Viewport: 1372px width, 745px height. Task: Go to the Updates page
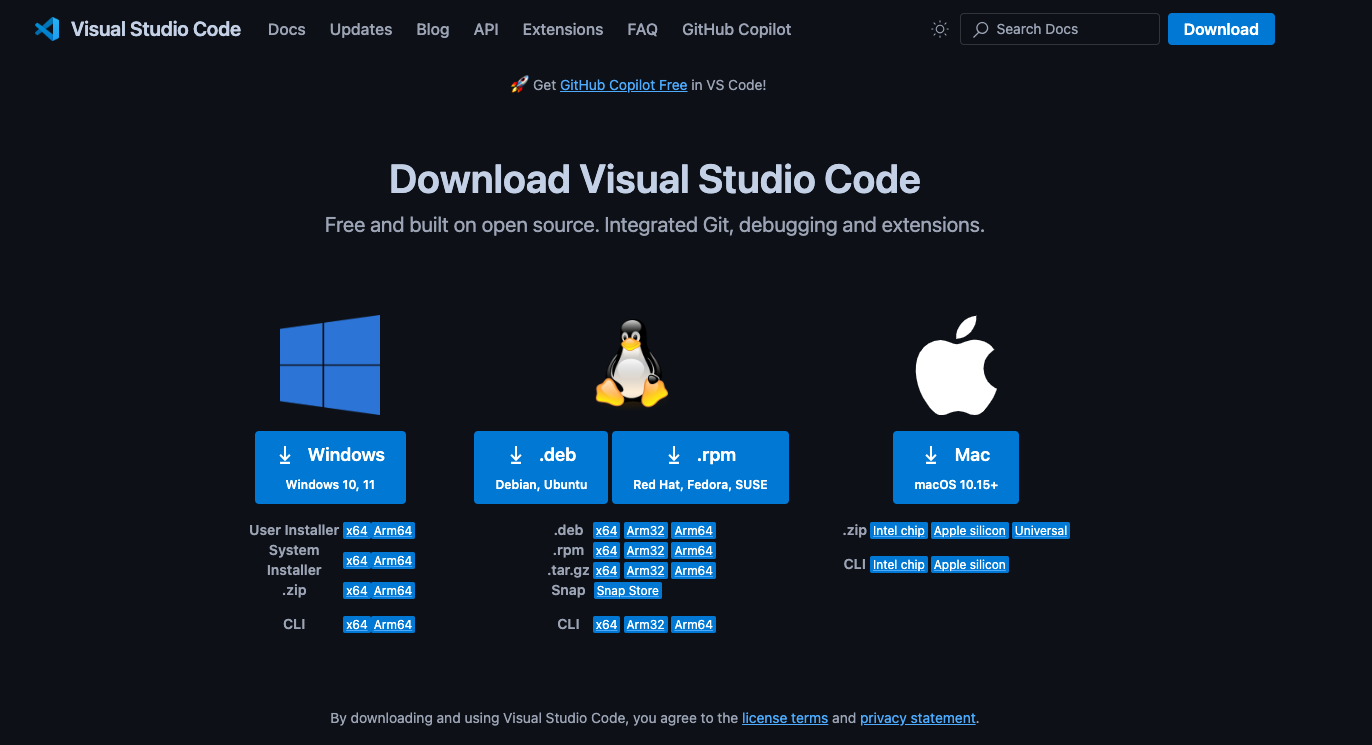click(361, 29)
